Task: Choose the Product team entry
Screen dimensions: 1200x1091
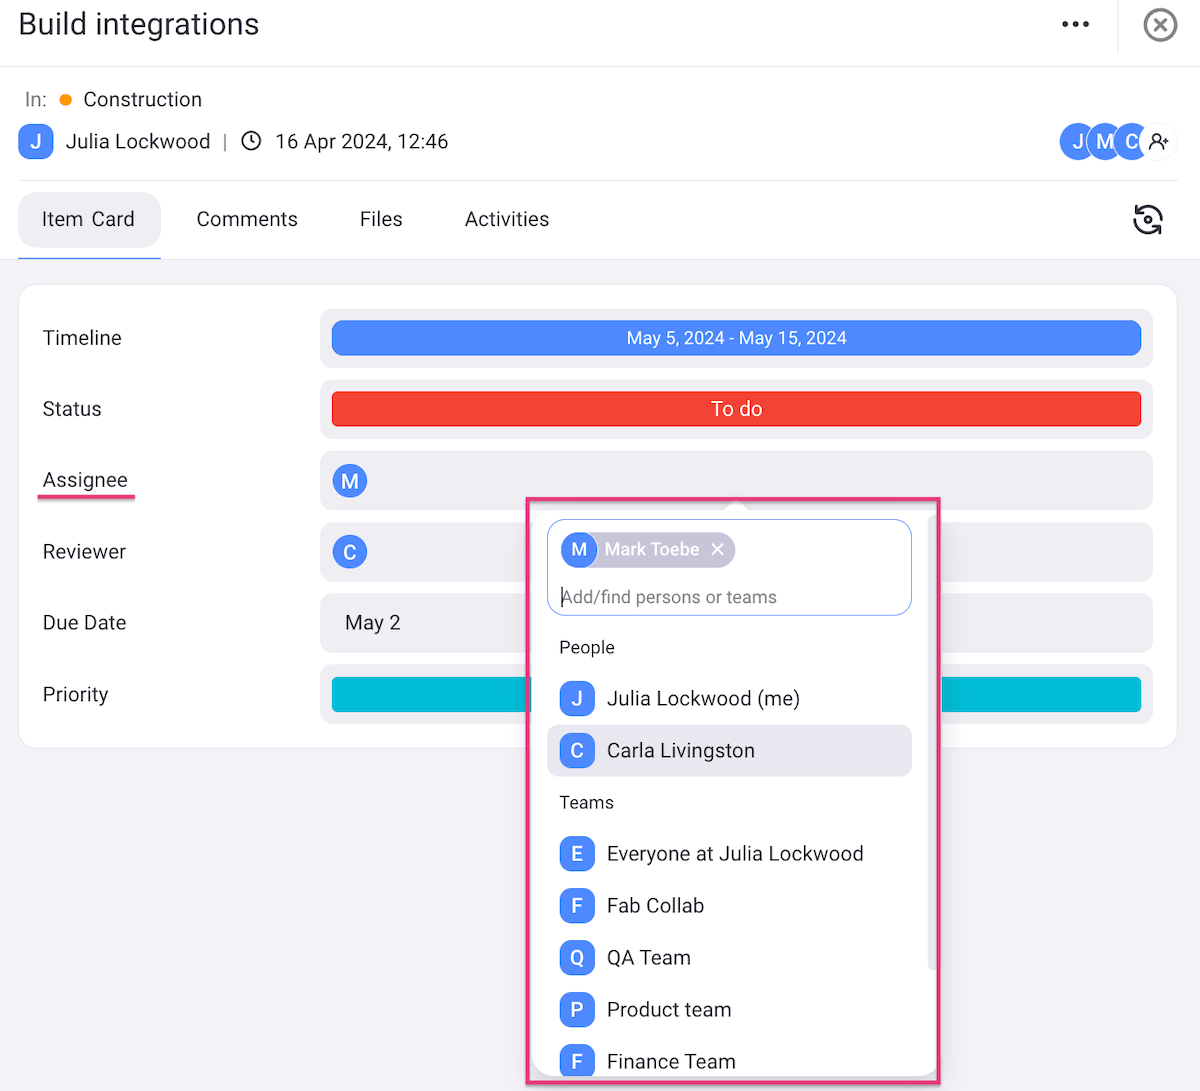Action: (668, 1009)
